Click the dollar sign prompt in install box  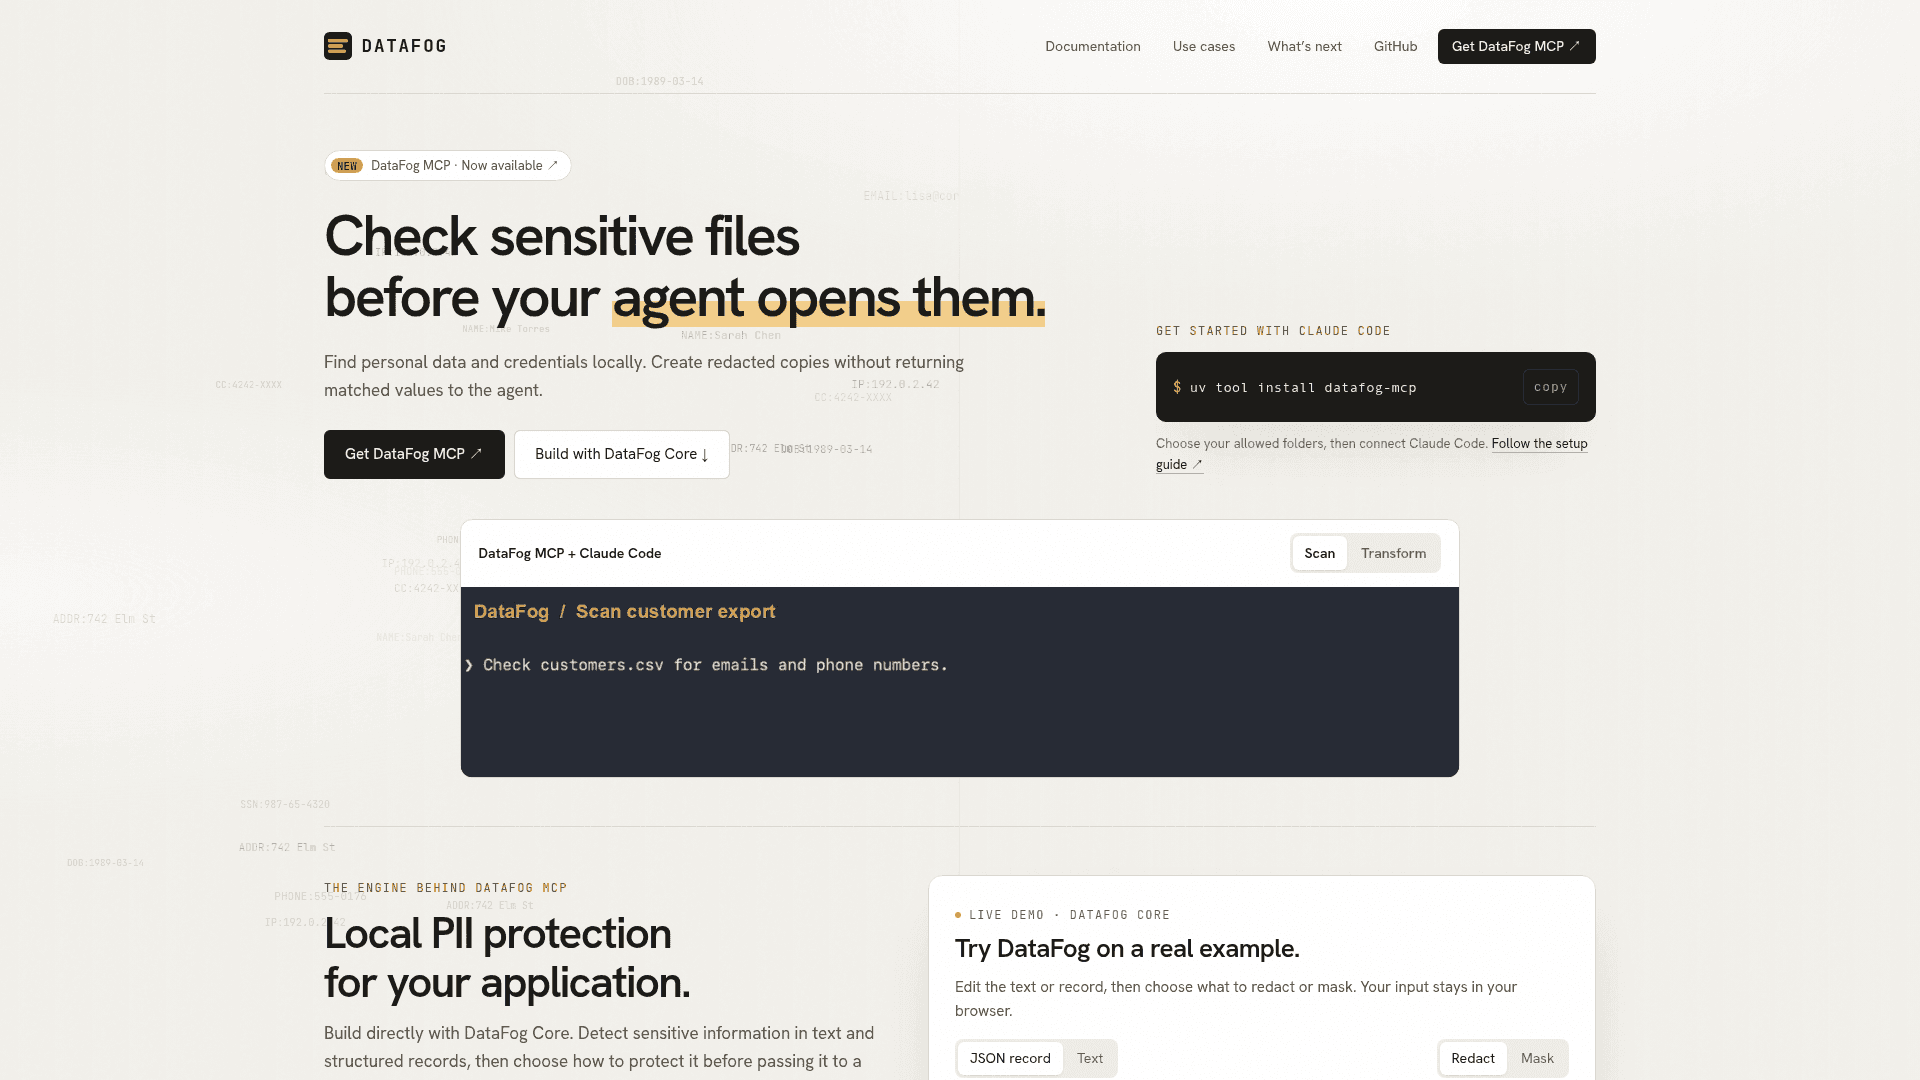[1177, 387]
